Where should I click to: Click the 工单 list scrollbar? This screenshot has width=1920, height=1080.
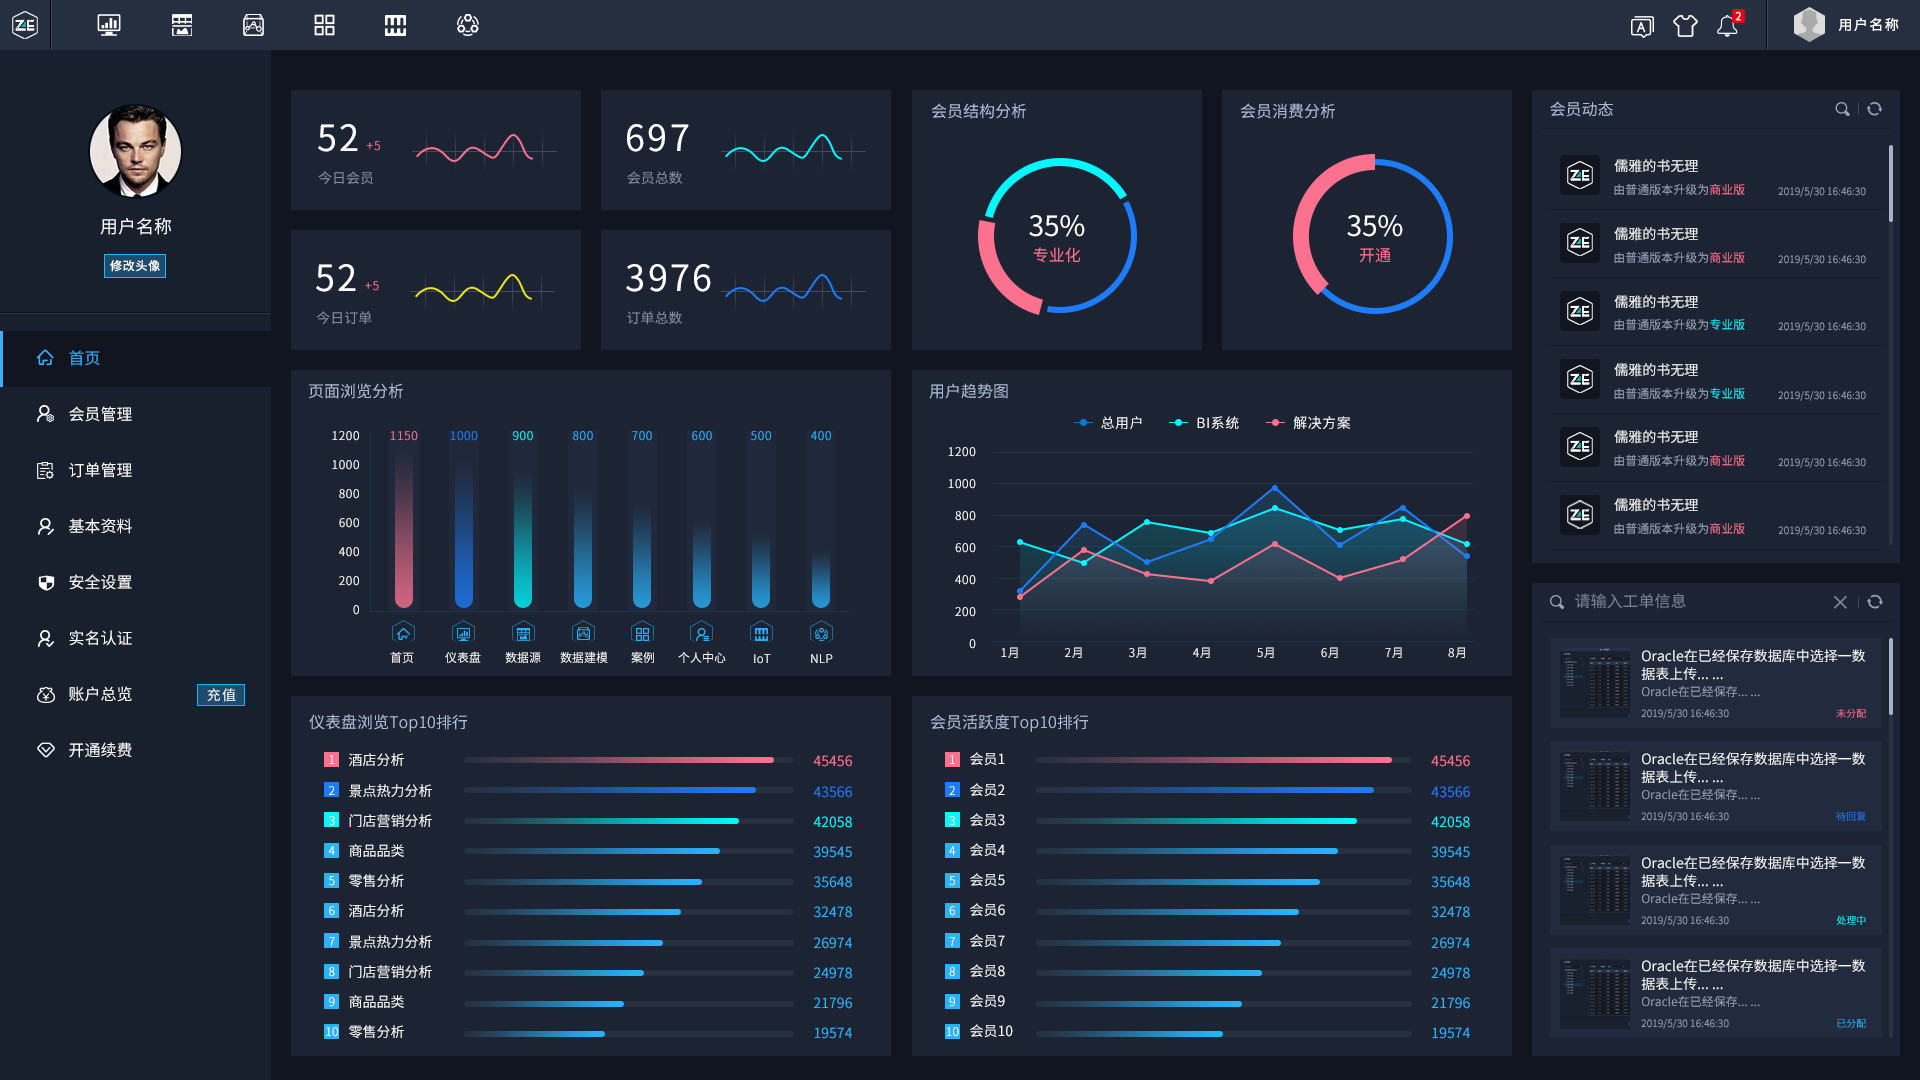[1890, 676]
